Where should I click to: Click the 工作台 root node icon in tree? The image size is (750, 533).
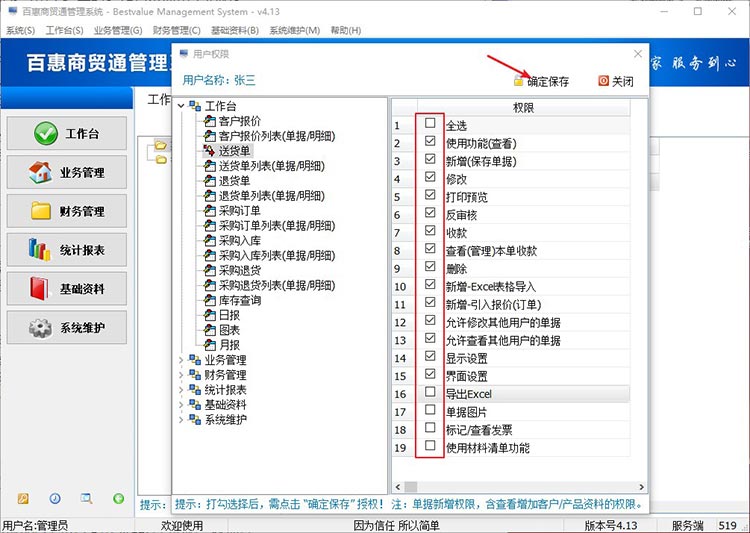pyautogui.click(x=195, y=106)
